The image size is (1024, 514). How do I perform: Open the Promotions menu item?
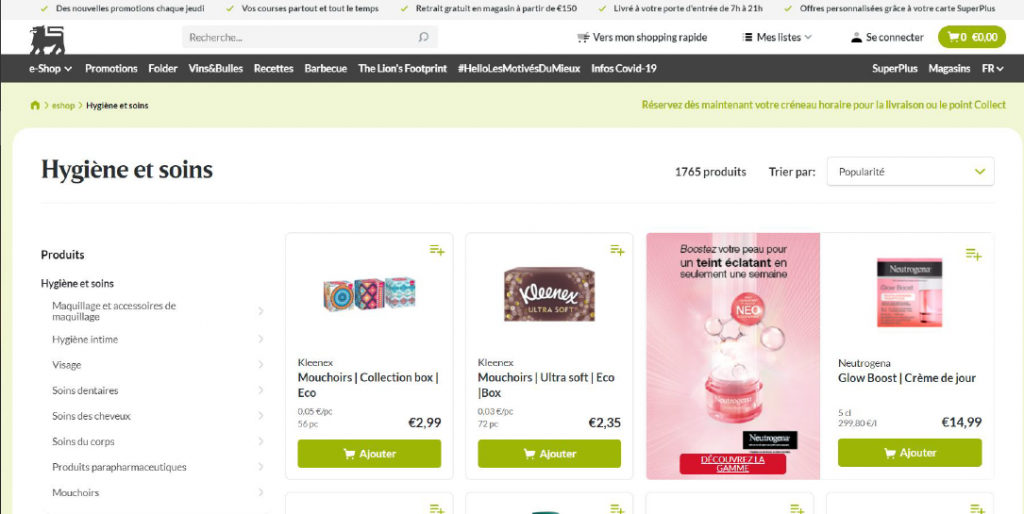(x=111, y=69)
